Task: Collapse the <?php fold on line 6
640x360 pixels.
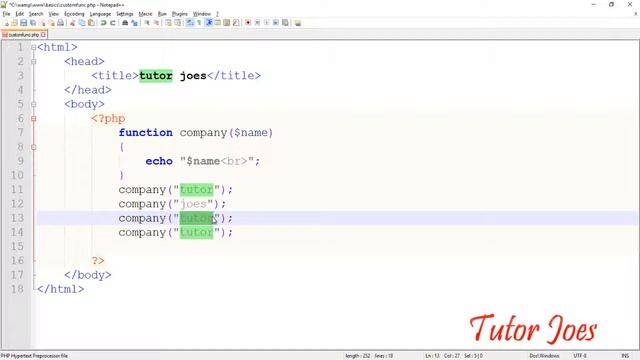Action: tap(33, 118)
